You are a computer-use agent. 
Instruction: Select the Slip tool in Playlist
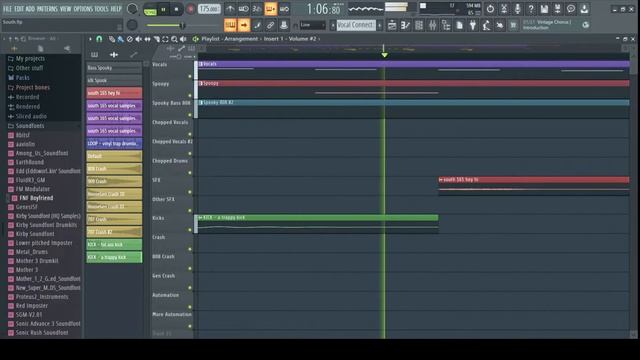147,39
